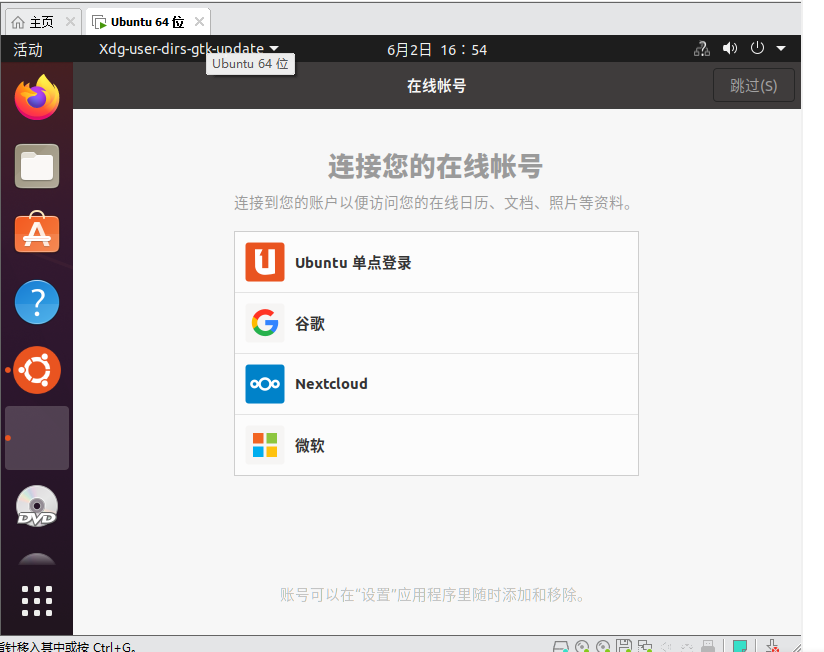Show Applications grid at dock bottom
This screenshot has height=652, width=824.
point(37,601)
